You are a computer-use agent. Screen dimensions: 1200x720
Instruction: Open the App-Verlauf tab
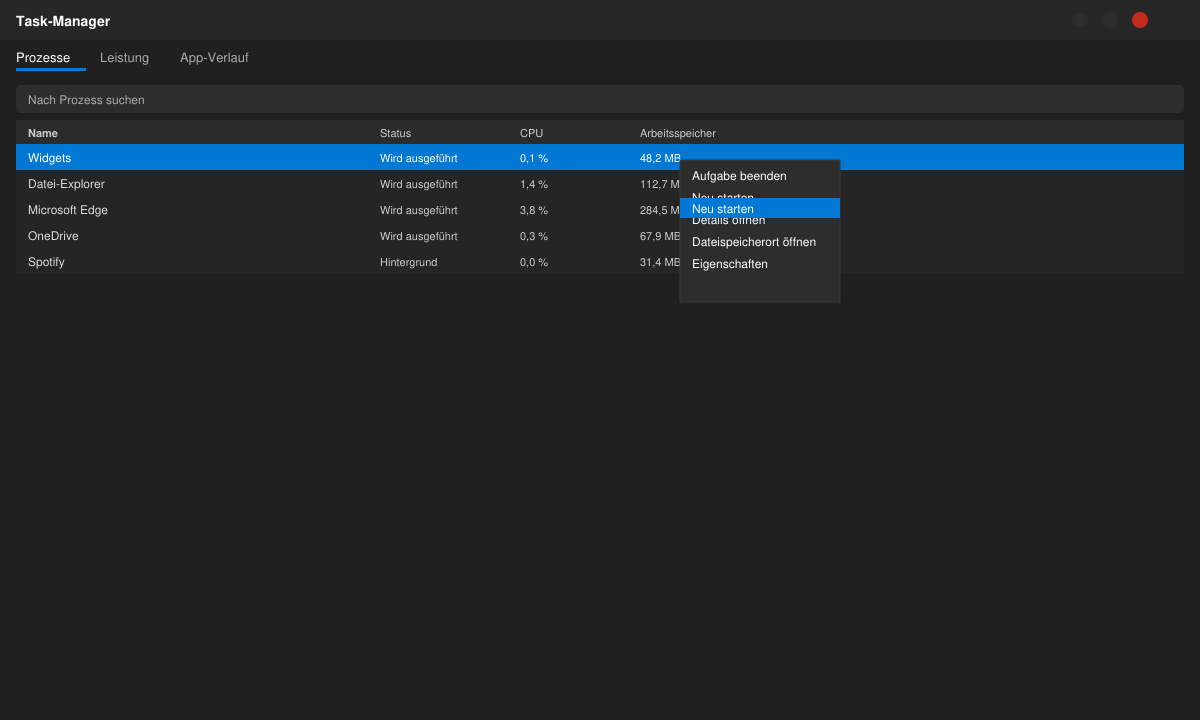click(x=214, y=58)
